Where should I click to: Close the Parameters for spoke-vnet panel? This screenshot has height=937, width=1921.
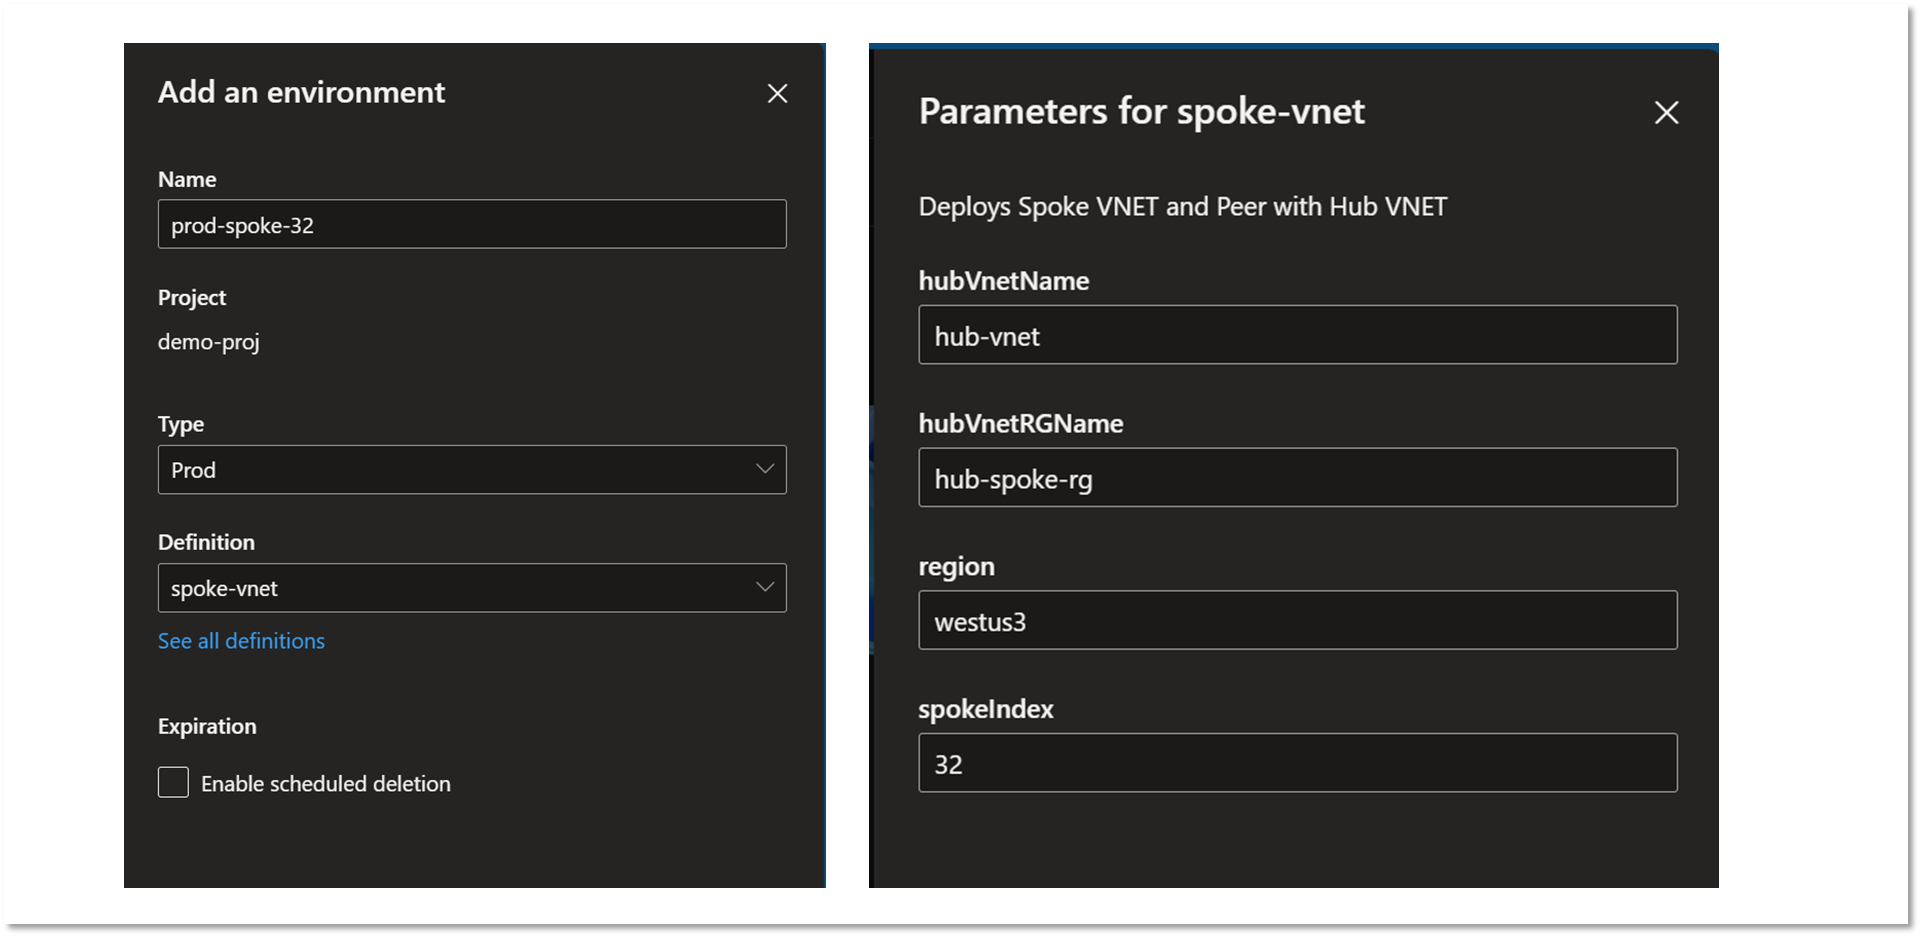(x=1666, y=113)
